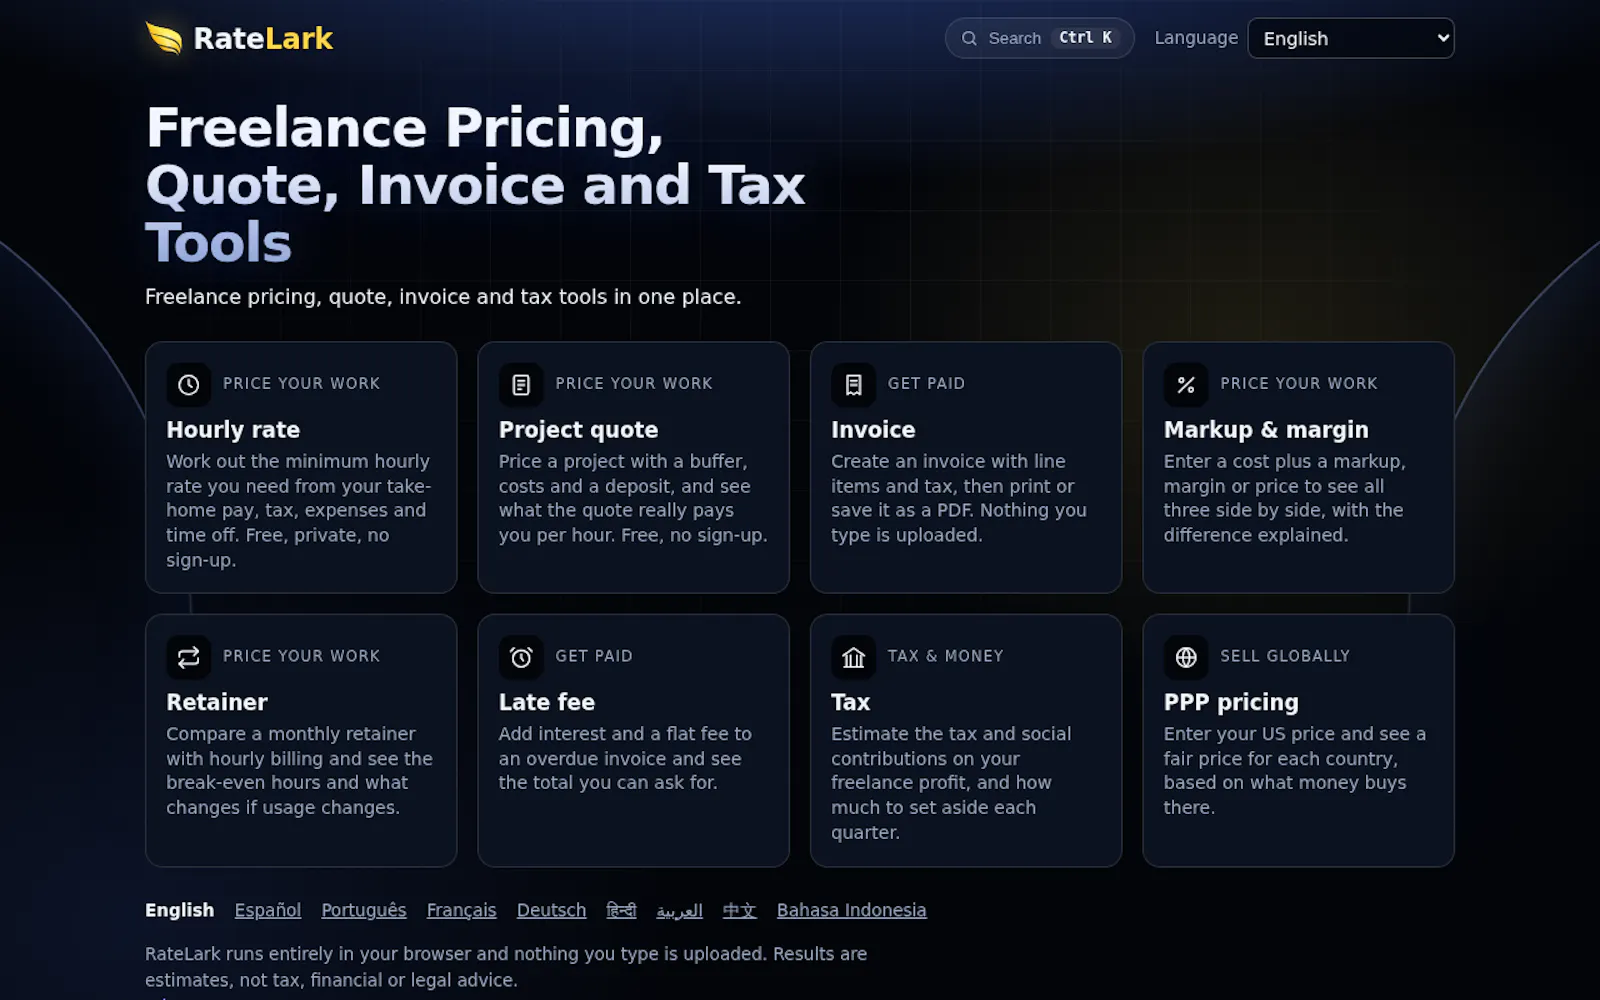
Task: Click the search magnifier icon
Action: tap(969, 38)
